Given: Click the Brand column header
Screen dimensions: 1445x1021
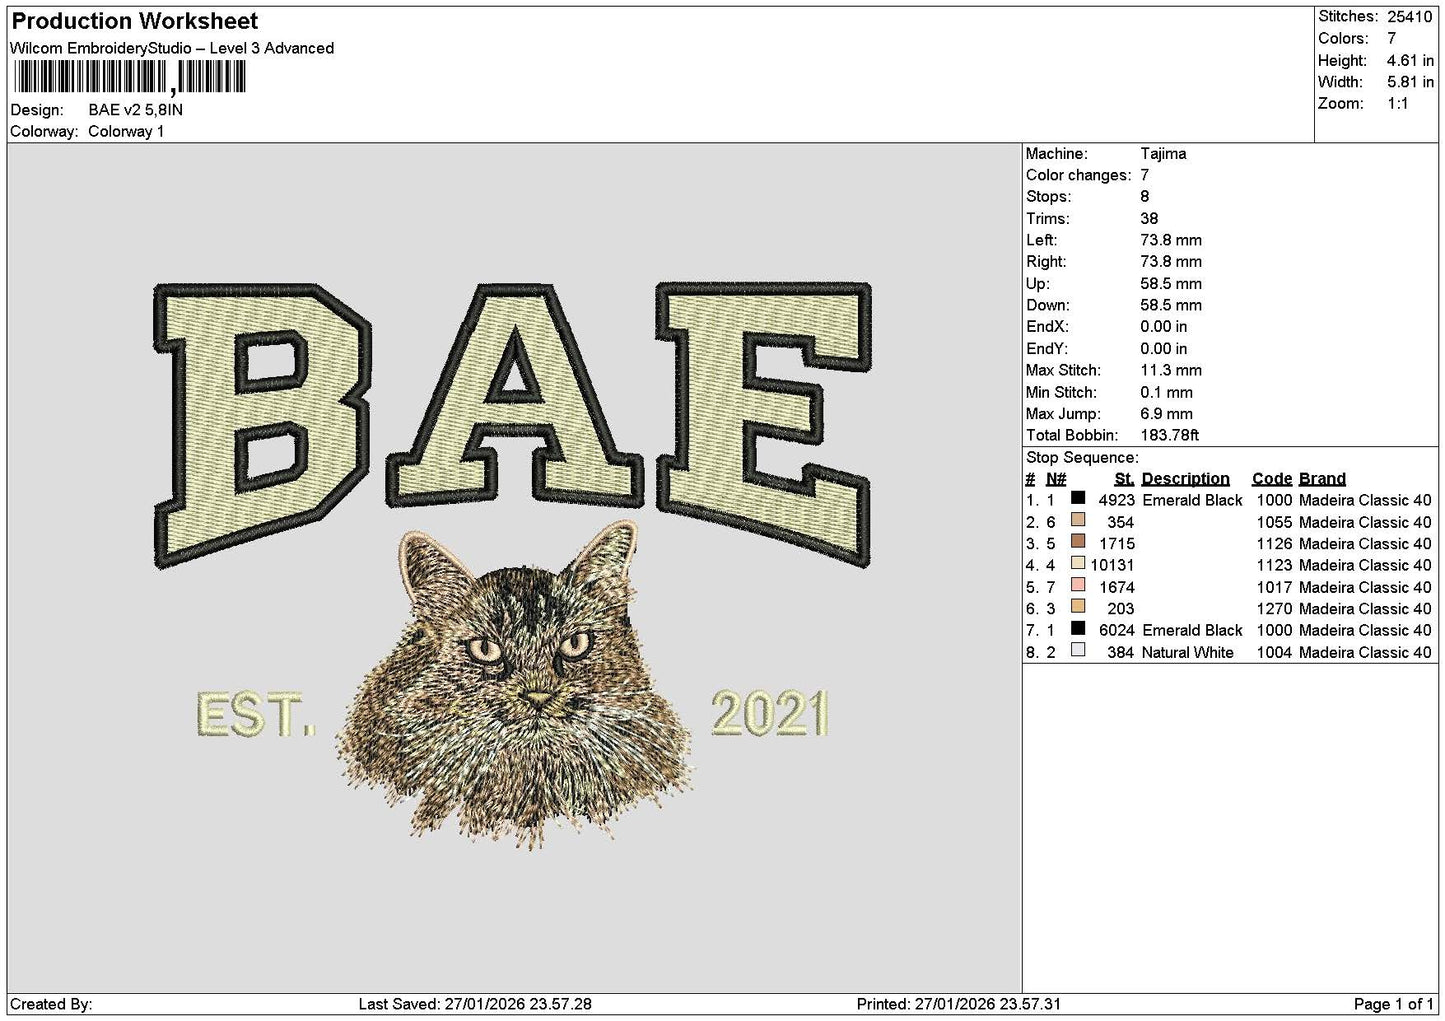Looking at the screenshot, I should [x=1322, y=479].
